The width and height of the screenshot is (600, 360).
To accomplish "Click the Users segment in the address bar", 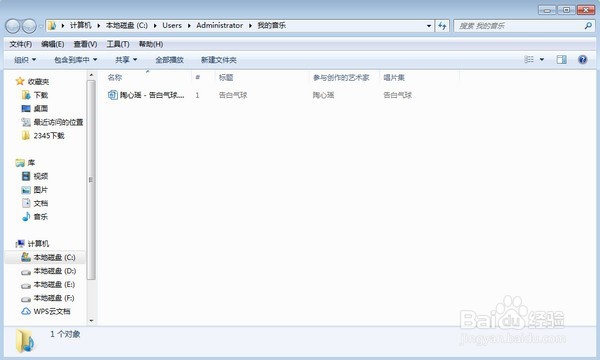I will 172,26.
